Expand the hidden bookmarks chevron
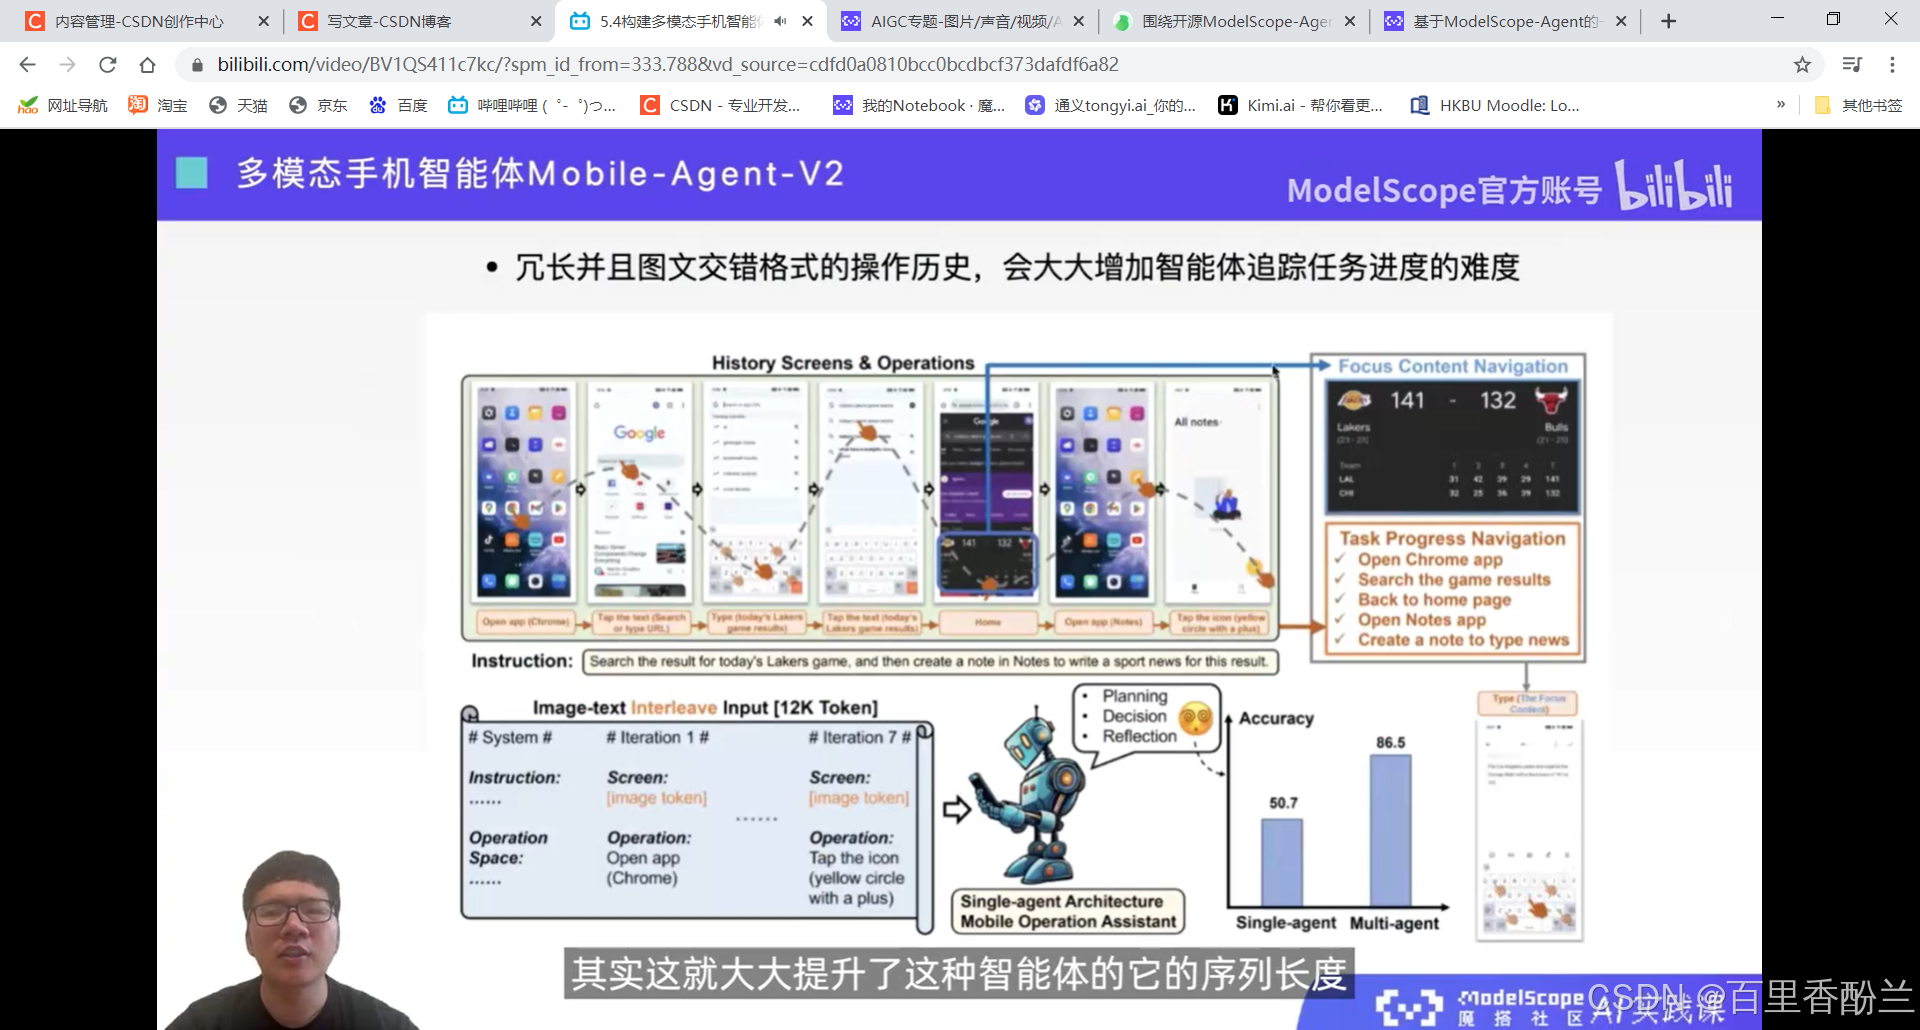Screen dimensions: 1920x1030 pyautogui.click(x=1781, y=104)
